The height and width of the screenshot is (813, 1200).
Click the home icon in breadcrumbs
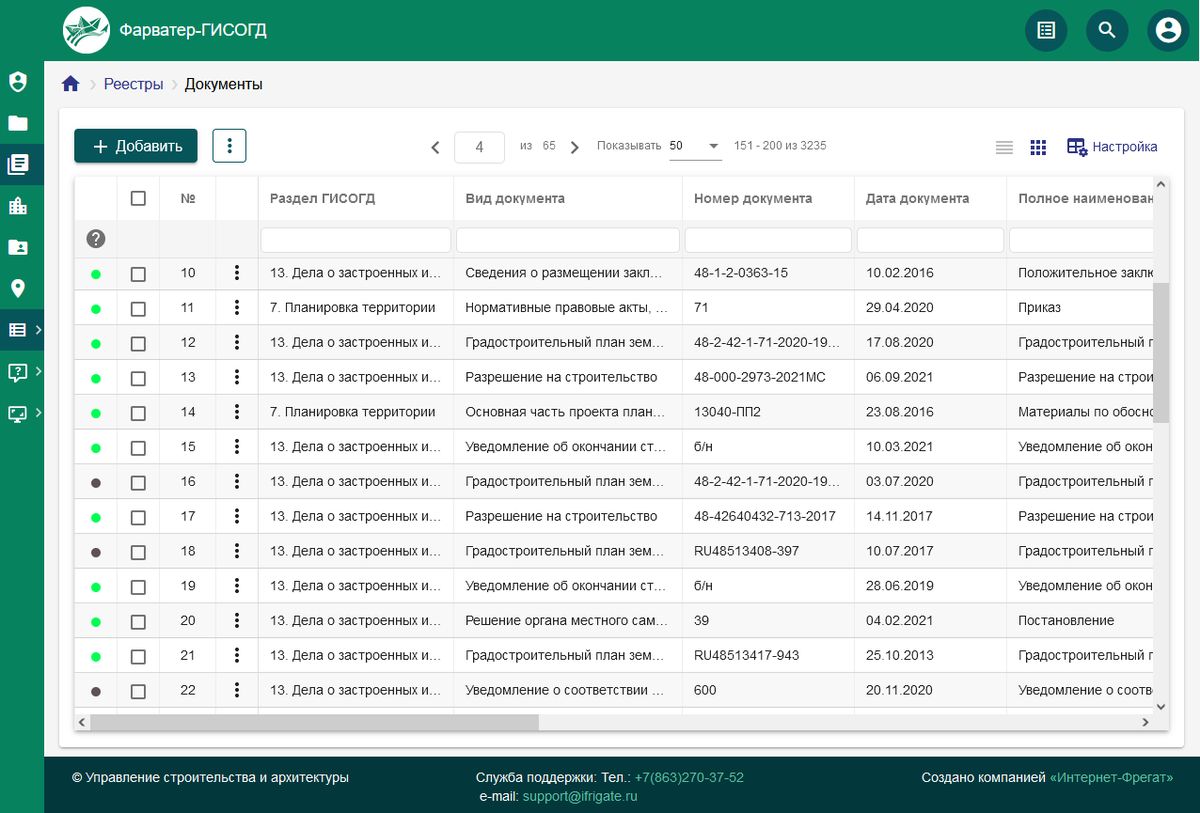point(70,84)
